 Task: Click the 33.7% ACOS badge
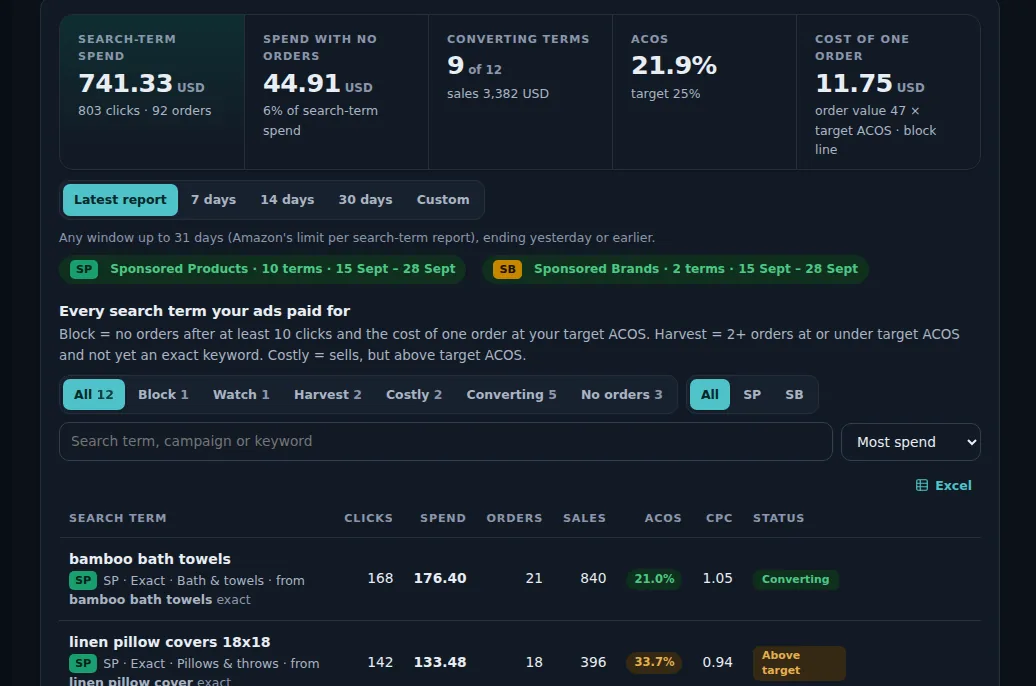coord(654,662)
